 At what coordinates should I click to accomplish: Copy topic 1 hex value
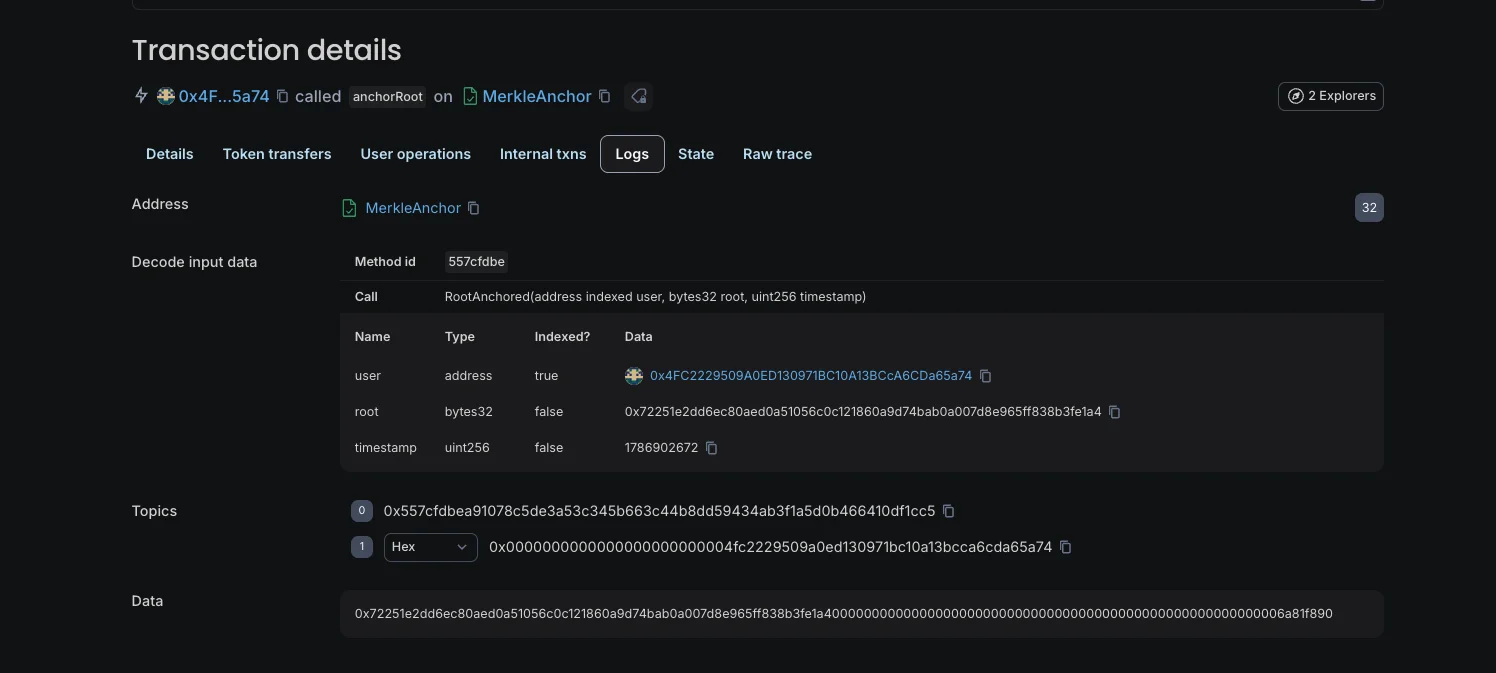point(1065,547)
